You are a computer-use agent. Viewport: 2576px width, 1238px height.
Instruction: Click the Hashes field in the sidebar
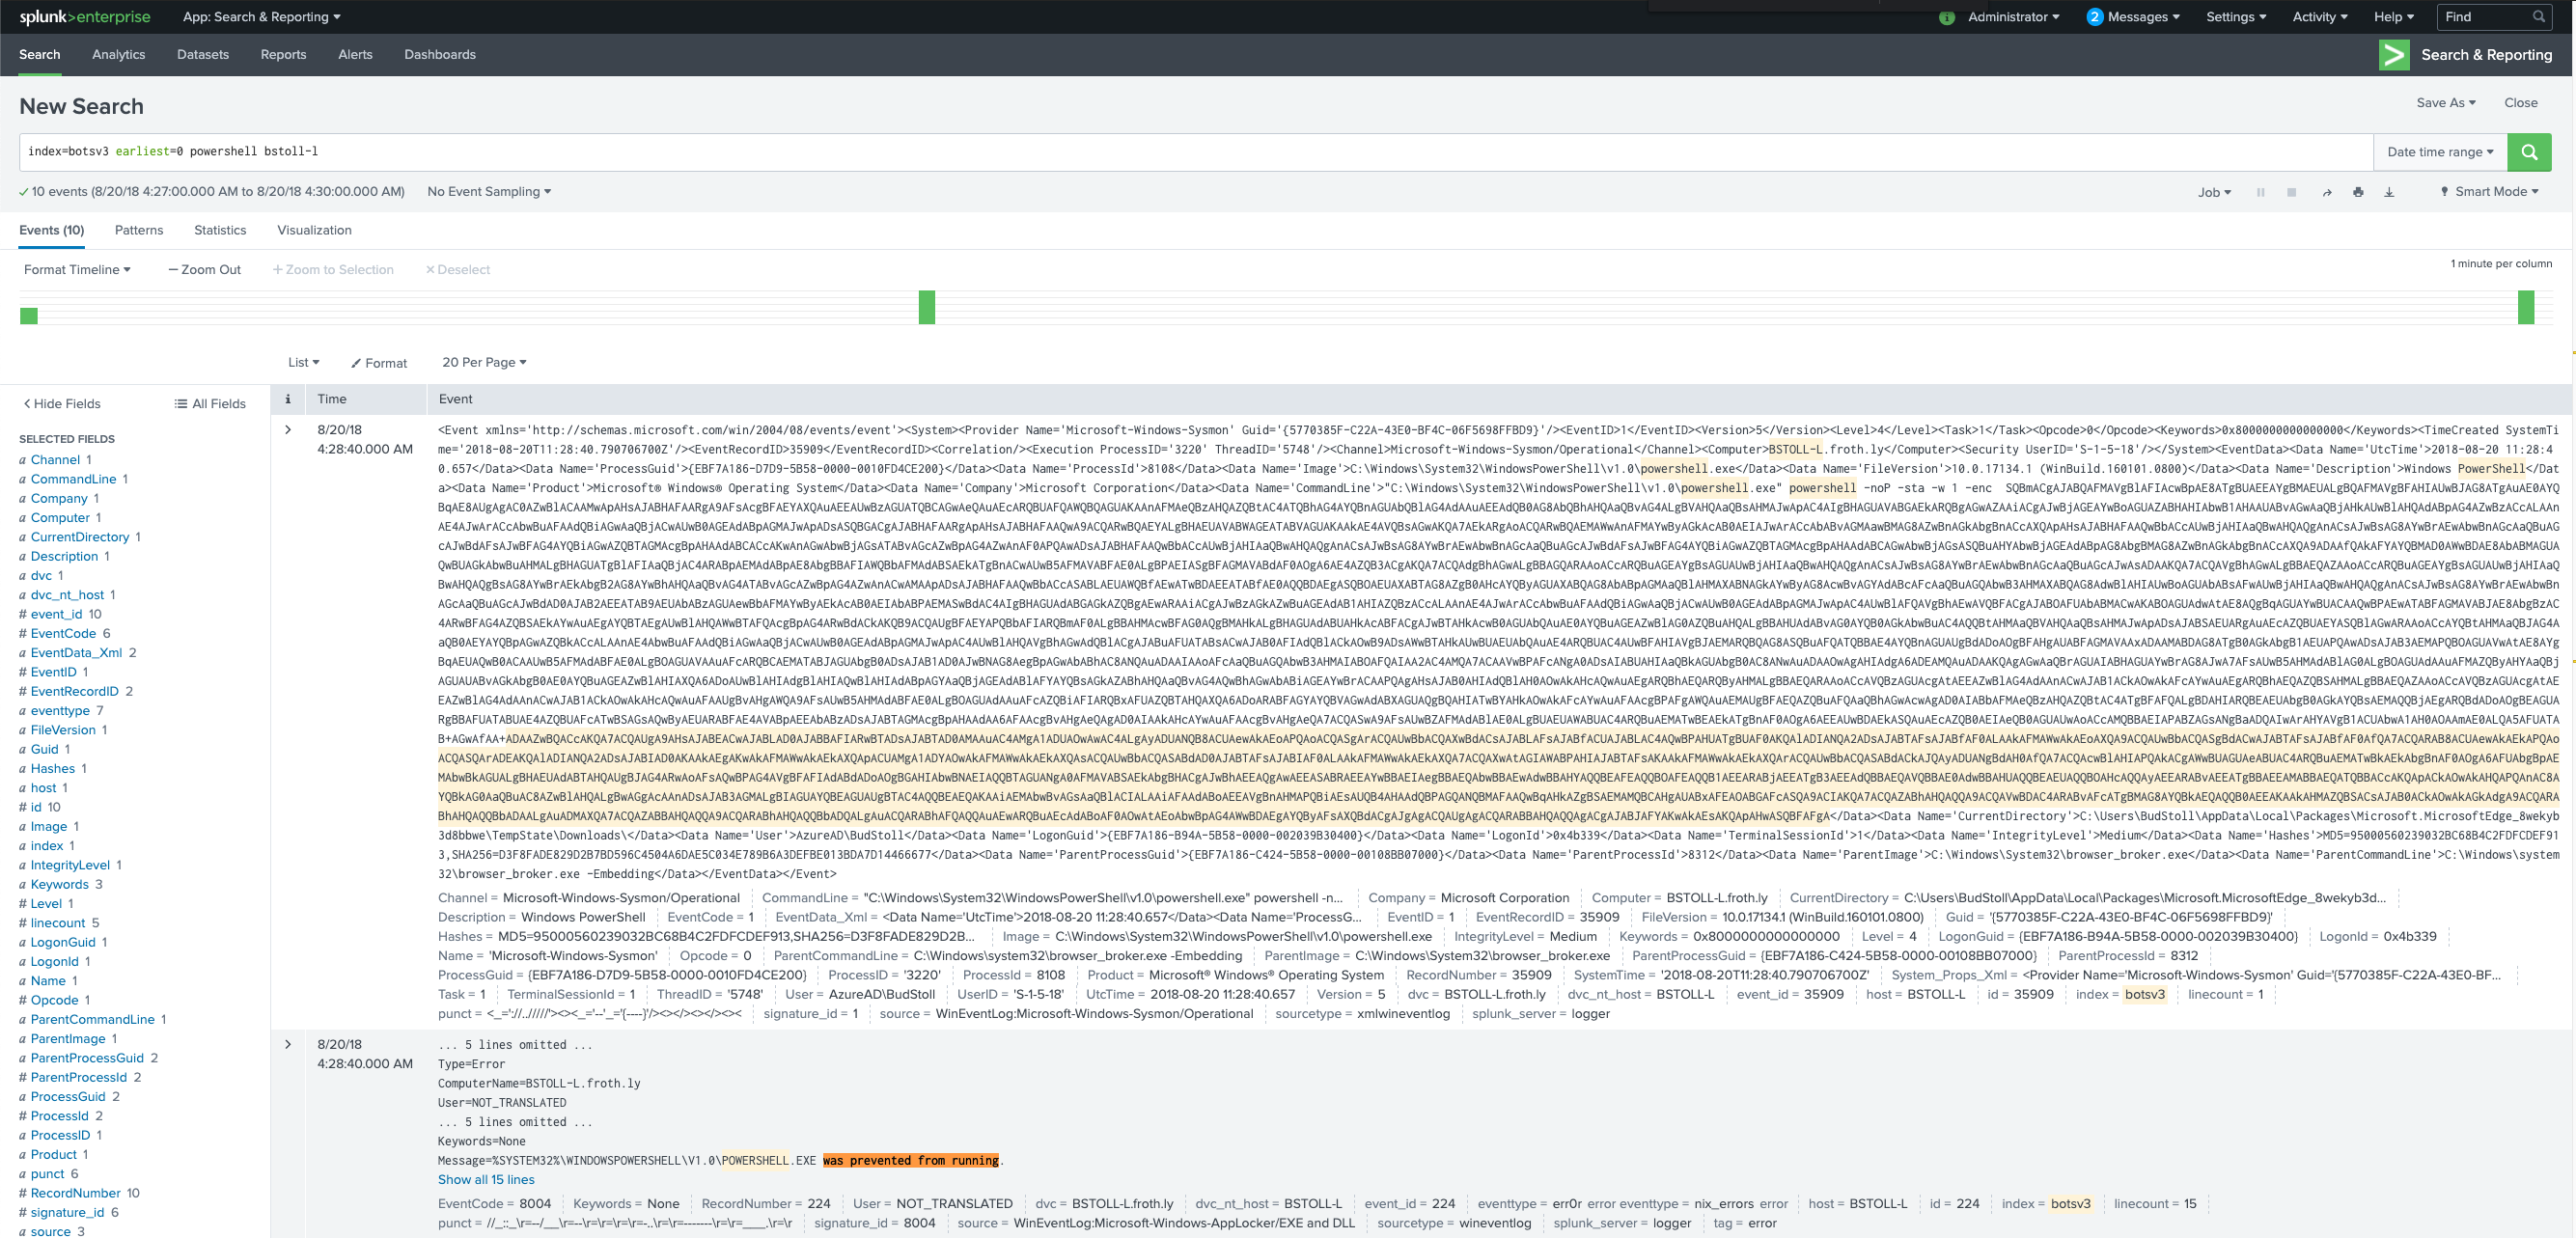(53, 769)
